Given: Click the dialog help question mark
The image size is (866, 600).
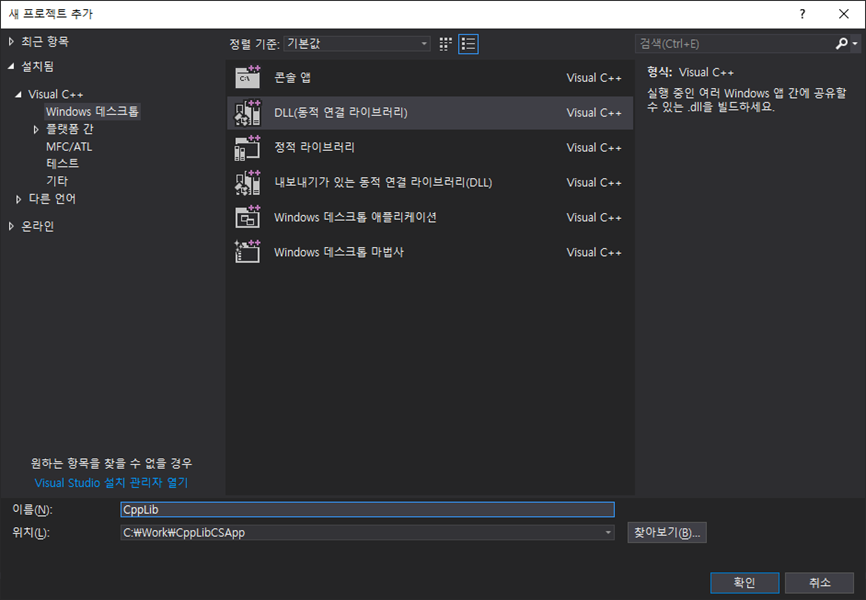Looking at the screenshot, I should 802,13.
